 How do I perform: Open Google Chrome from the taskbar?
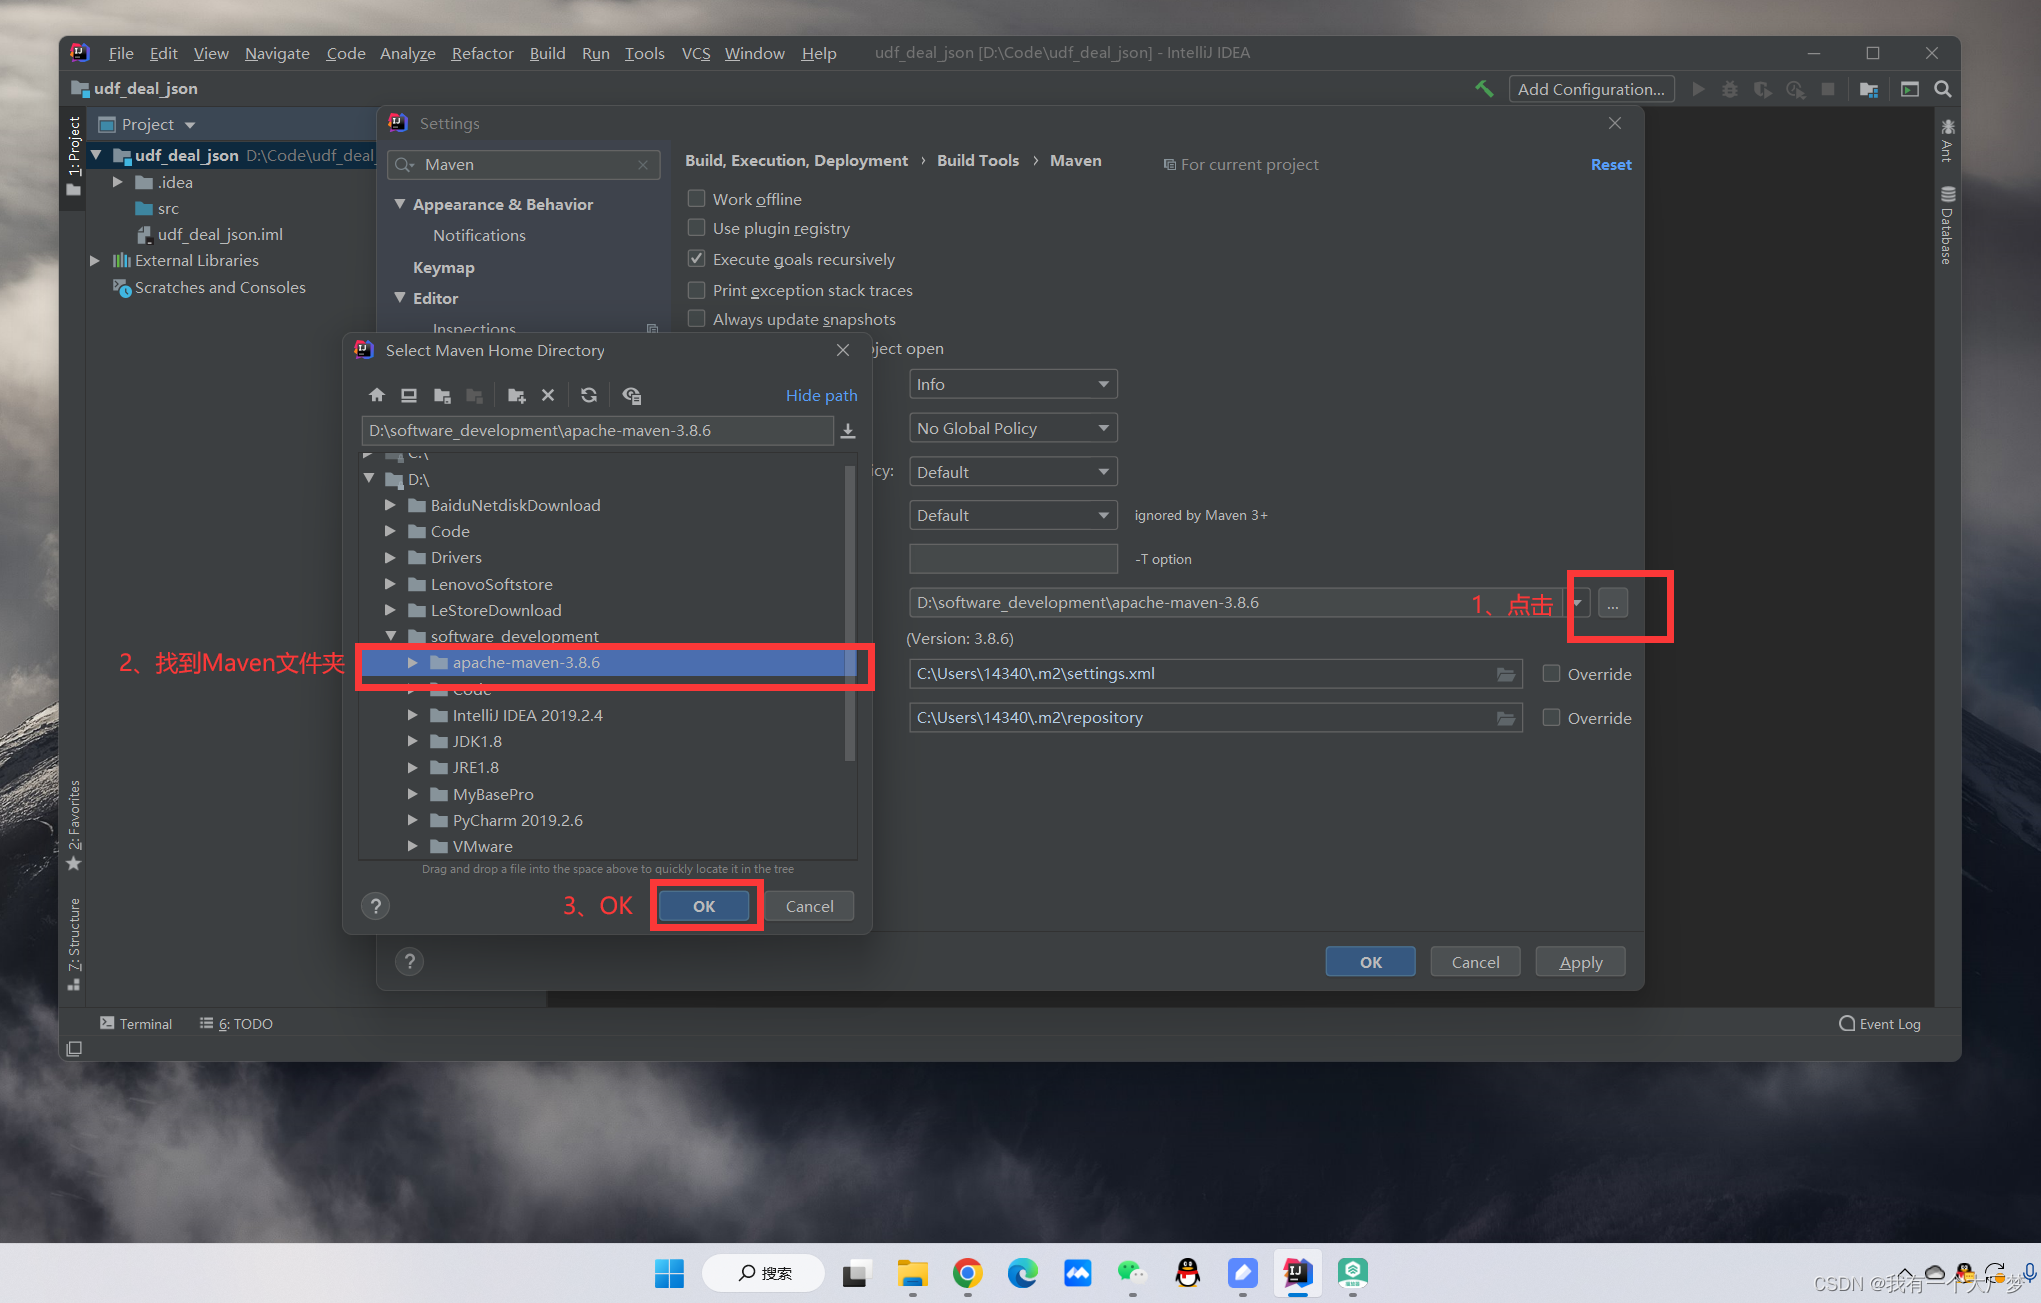[x=967, y=1273]
